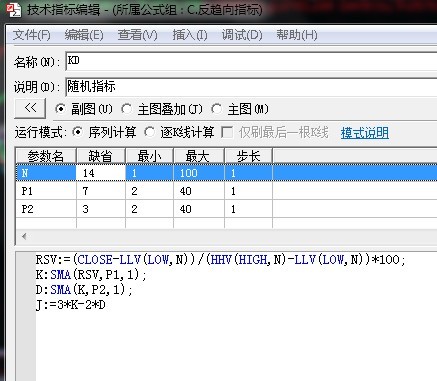
Task: Click the D:SMA(K,P2,1) formula line
Action: click(x=84, y=290)
